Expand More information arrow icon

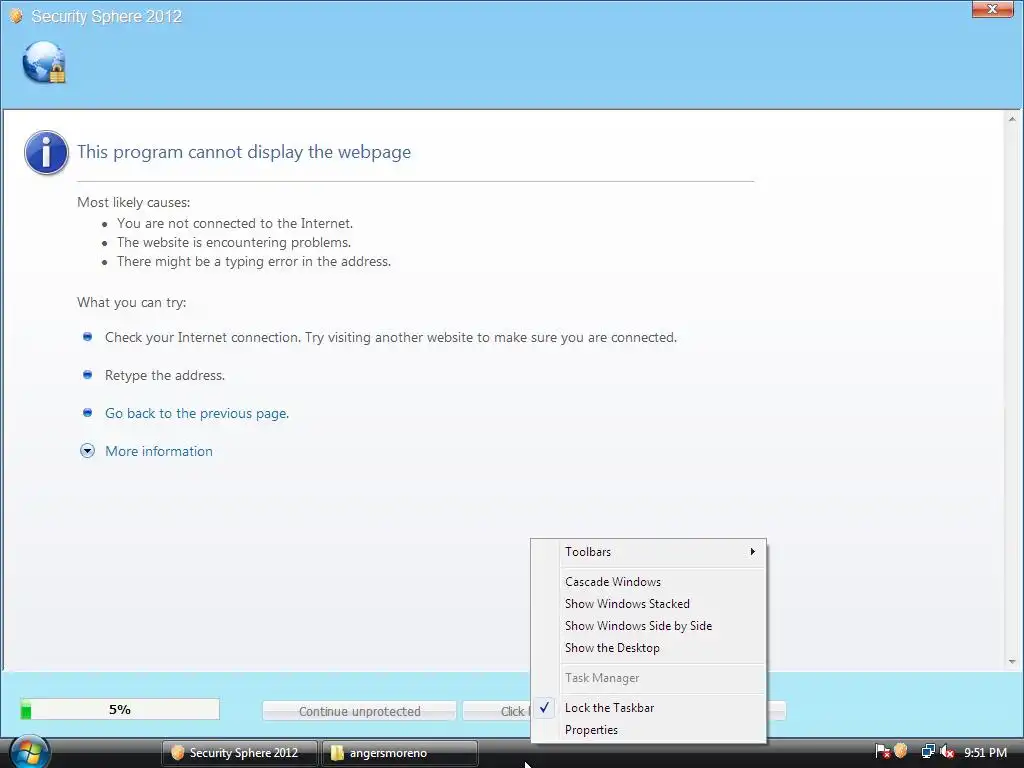(88, 451)
